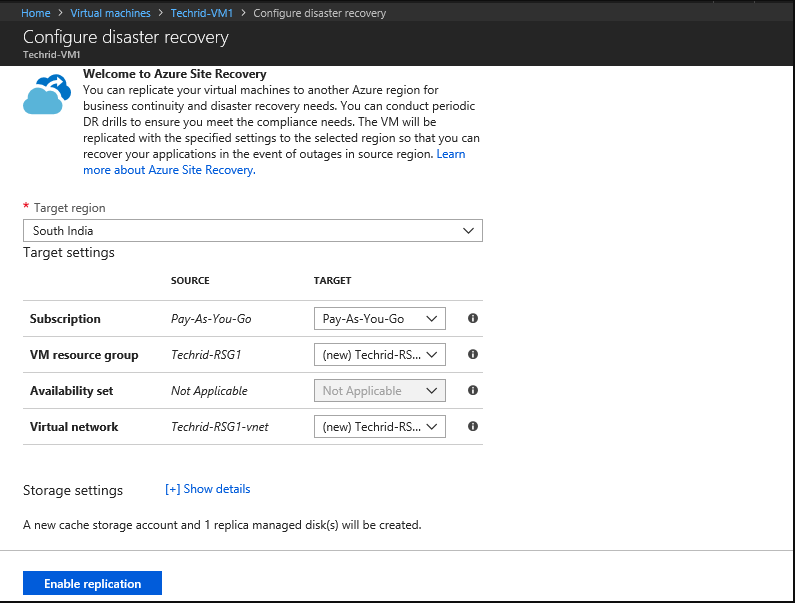The height and width of the screenshot is (603, 795).
Task: Click Welcome to Azure Site Recovery heading
Action: pos(175,74)
